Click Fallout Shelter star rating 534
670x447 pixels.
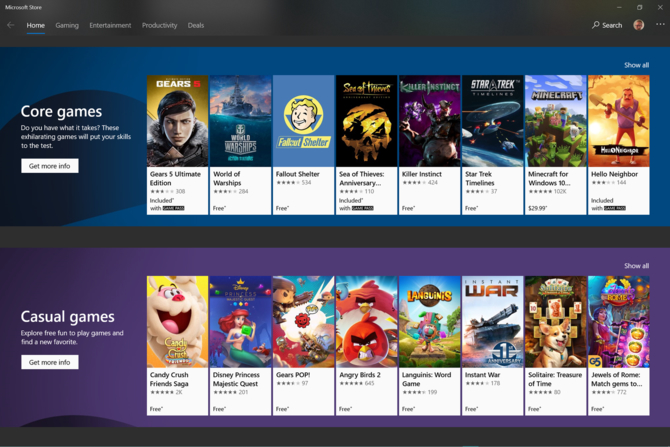[294, 182]
